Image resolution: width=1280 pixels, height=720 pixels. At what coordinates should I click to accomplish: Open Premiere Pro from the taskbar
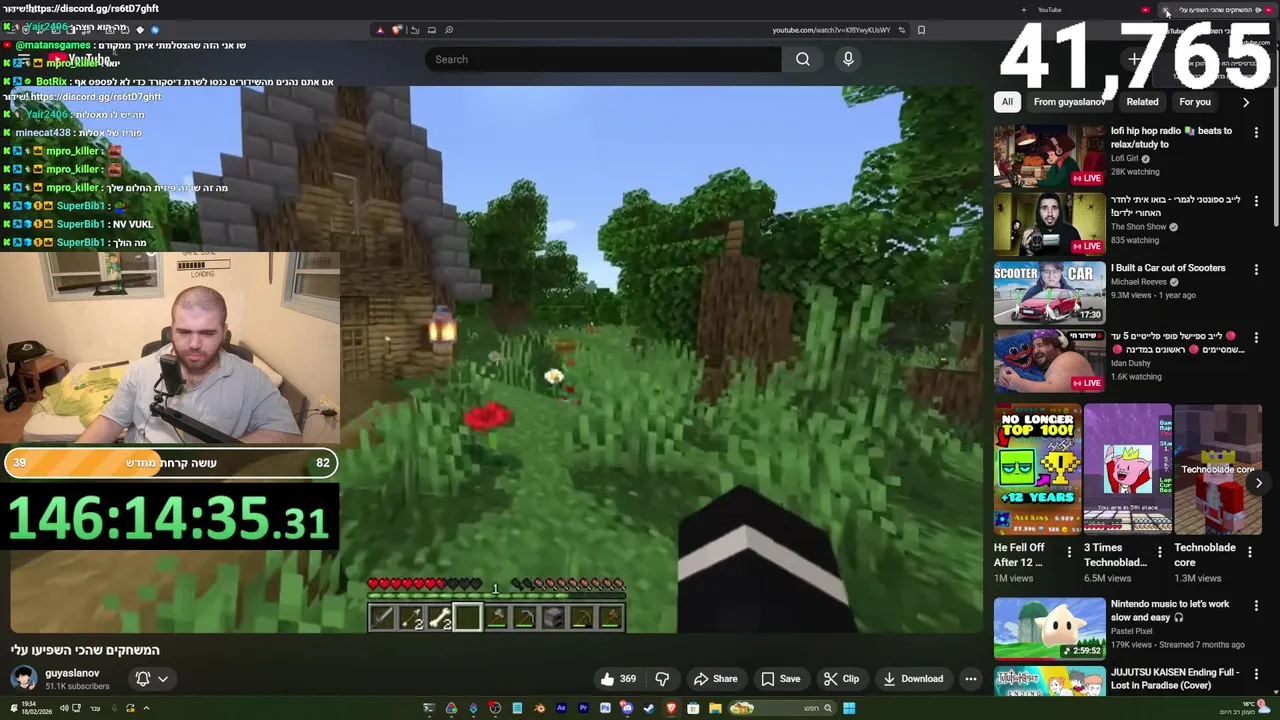pyautogui.click(x=583, y=708)
